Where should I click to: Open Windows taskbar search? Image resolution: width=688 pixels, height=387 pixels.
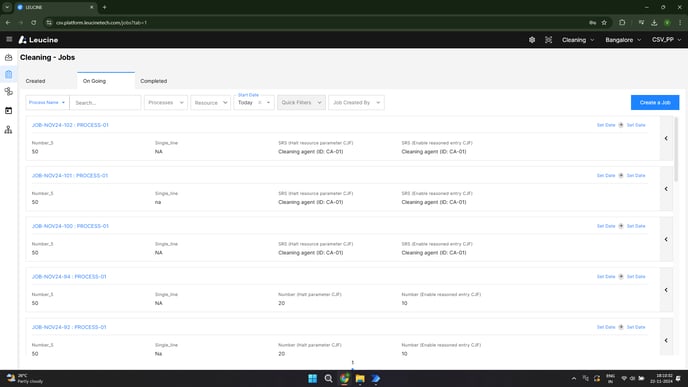pyautogui.click(x=328, y=379)
